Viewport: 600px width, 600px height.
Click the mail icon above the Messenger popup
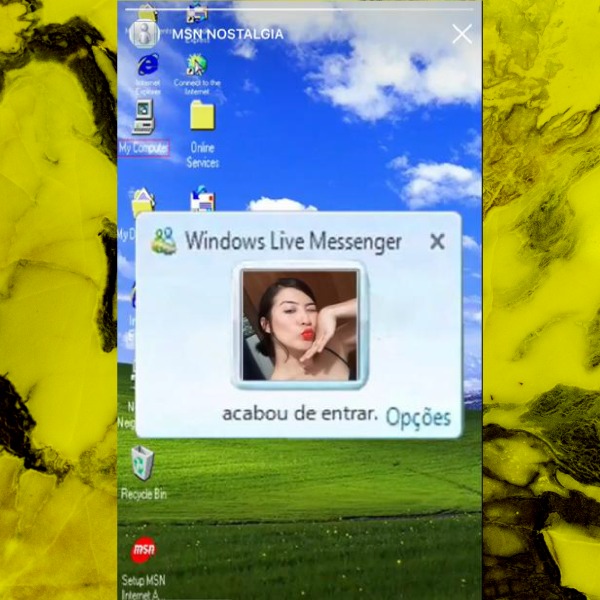pos(202,199)
